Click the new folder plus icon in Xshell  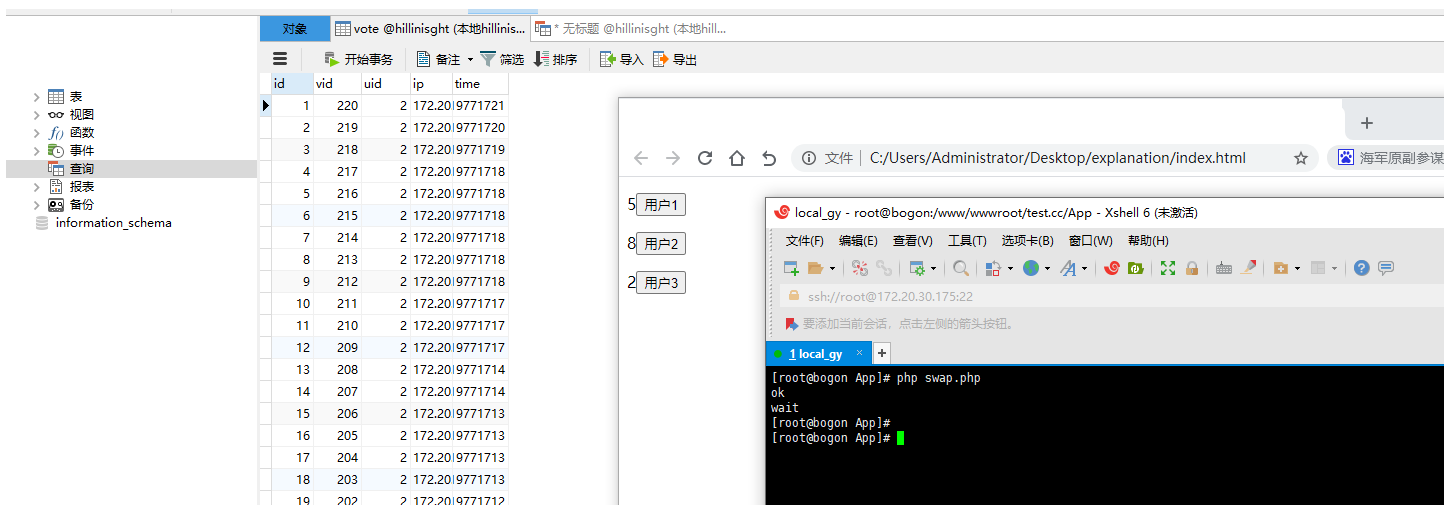[1281, 268]
